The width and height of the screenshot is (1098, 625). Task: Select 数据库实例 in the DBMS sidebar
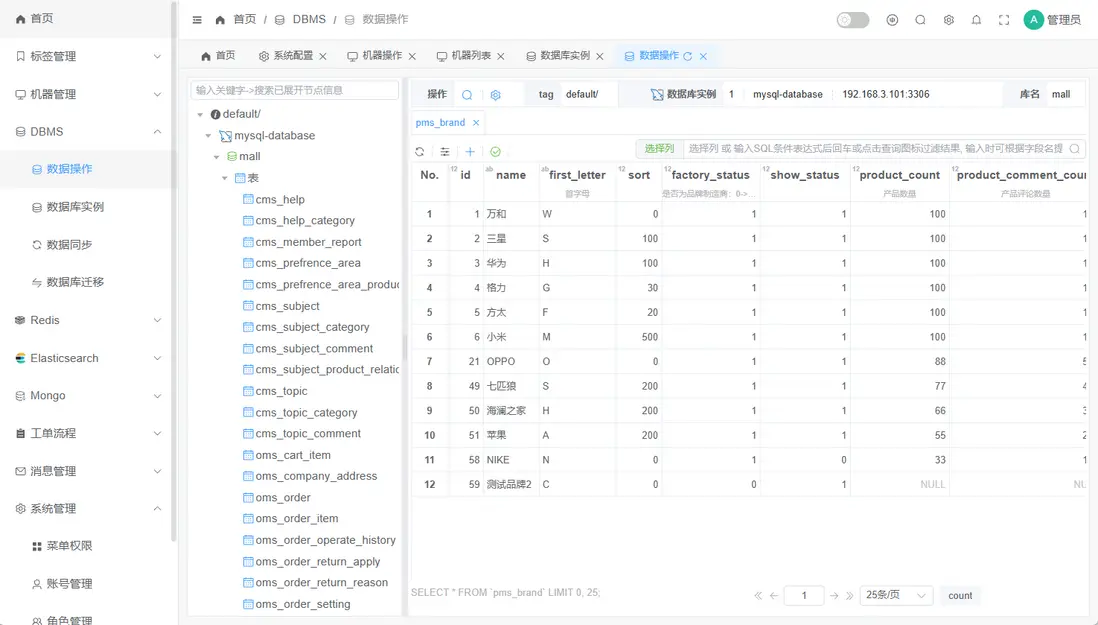(x=75, y=207)
